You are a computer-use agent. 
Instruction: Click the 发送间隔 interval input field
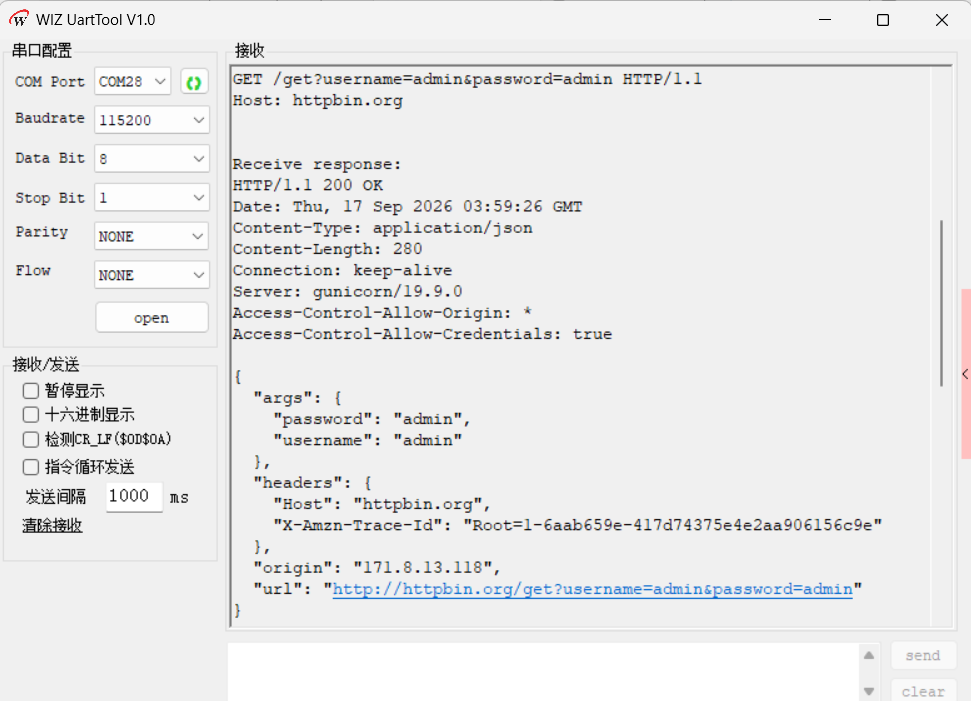134,497
